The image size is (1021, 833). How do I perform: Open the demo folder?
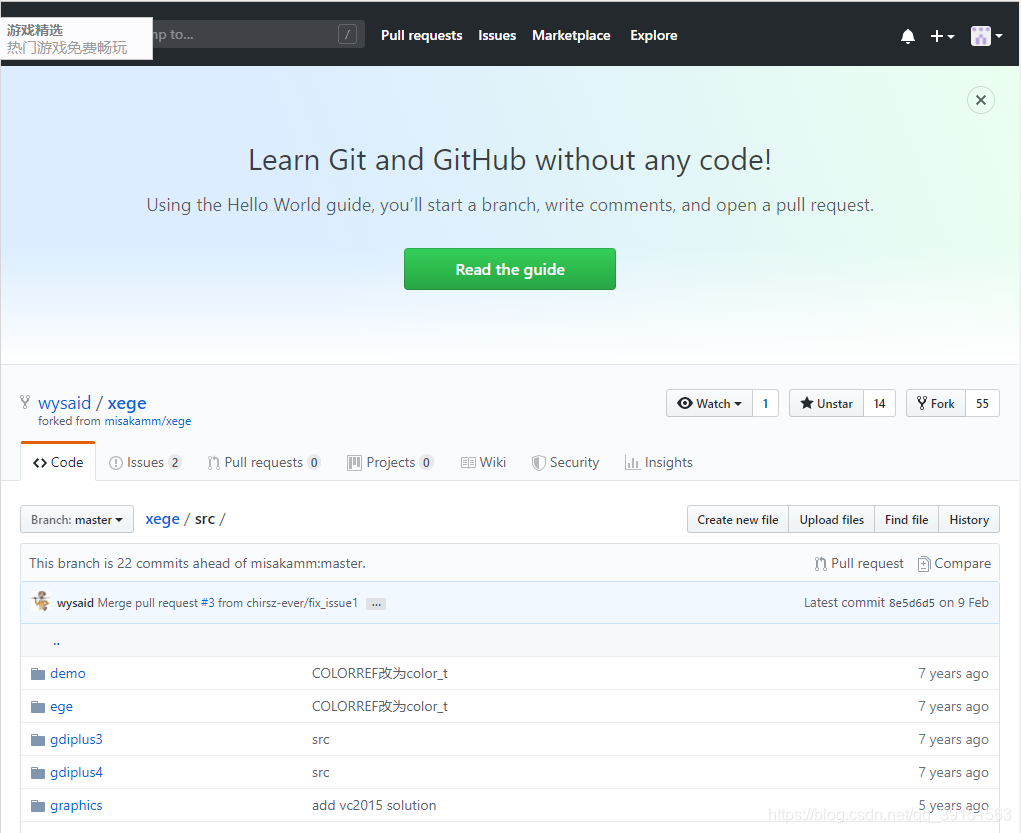[x=68, y=673]
